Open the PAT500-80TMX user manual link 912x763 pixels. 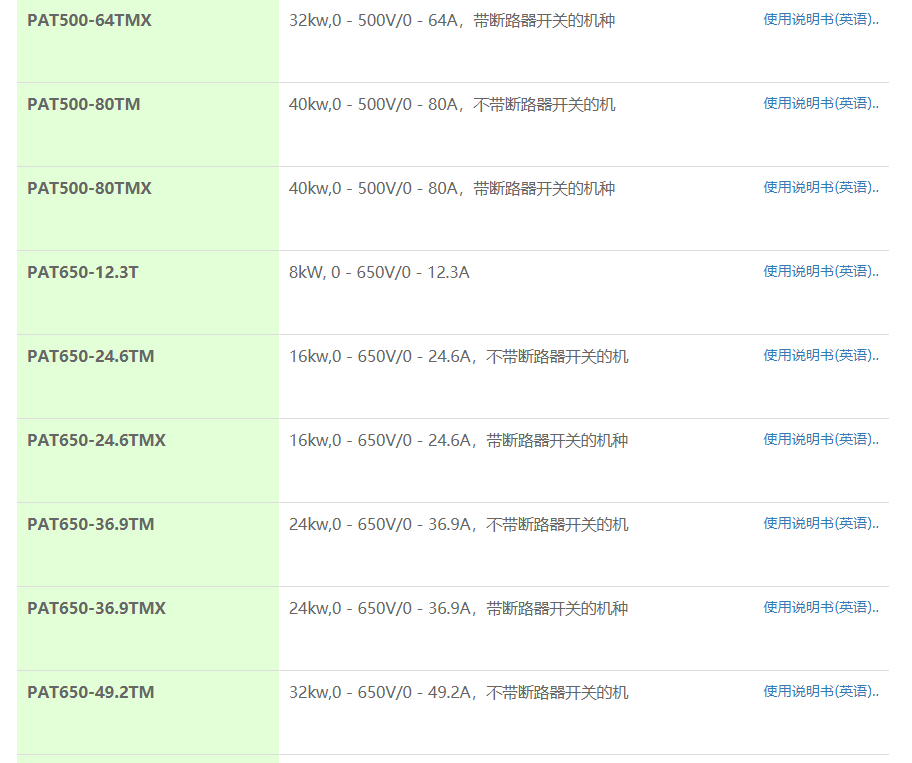tap(821, 187)
